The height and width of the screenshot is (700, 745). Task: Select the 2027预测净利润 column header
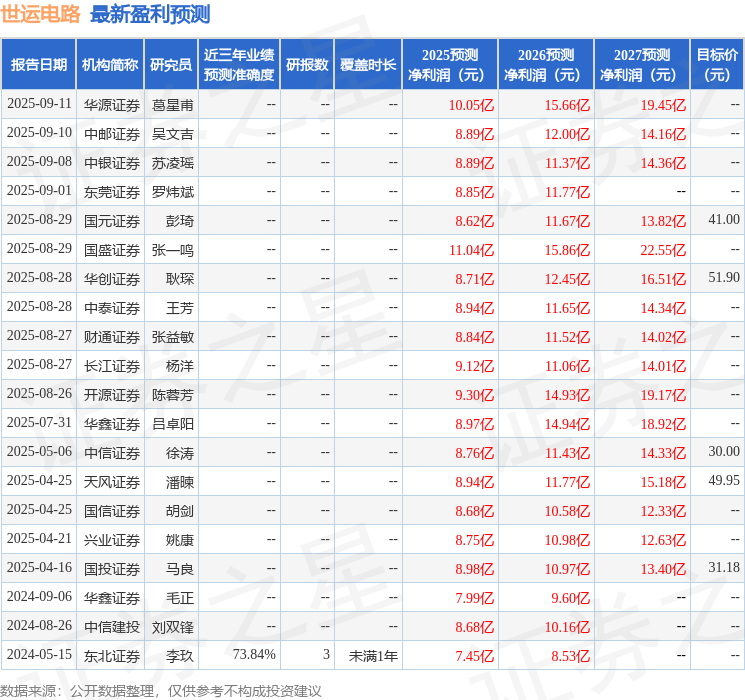click(x=641, y=65)
